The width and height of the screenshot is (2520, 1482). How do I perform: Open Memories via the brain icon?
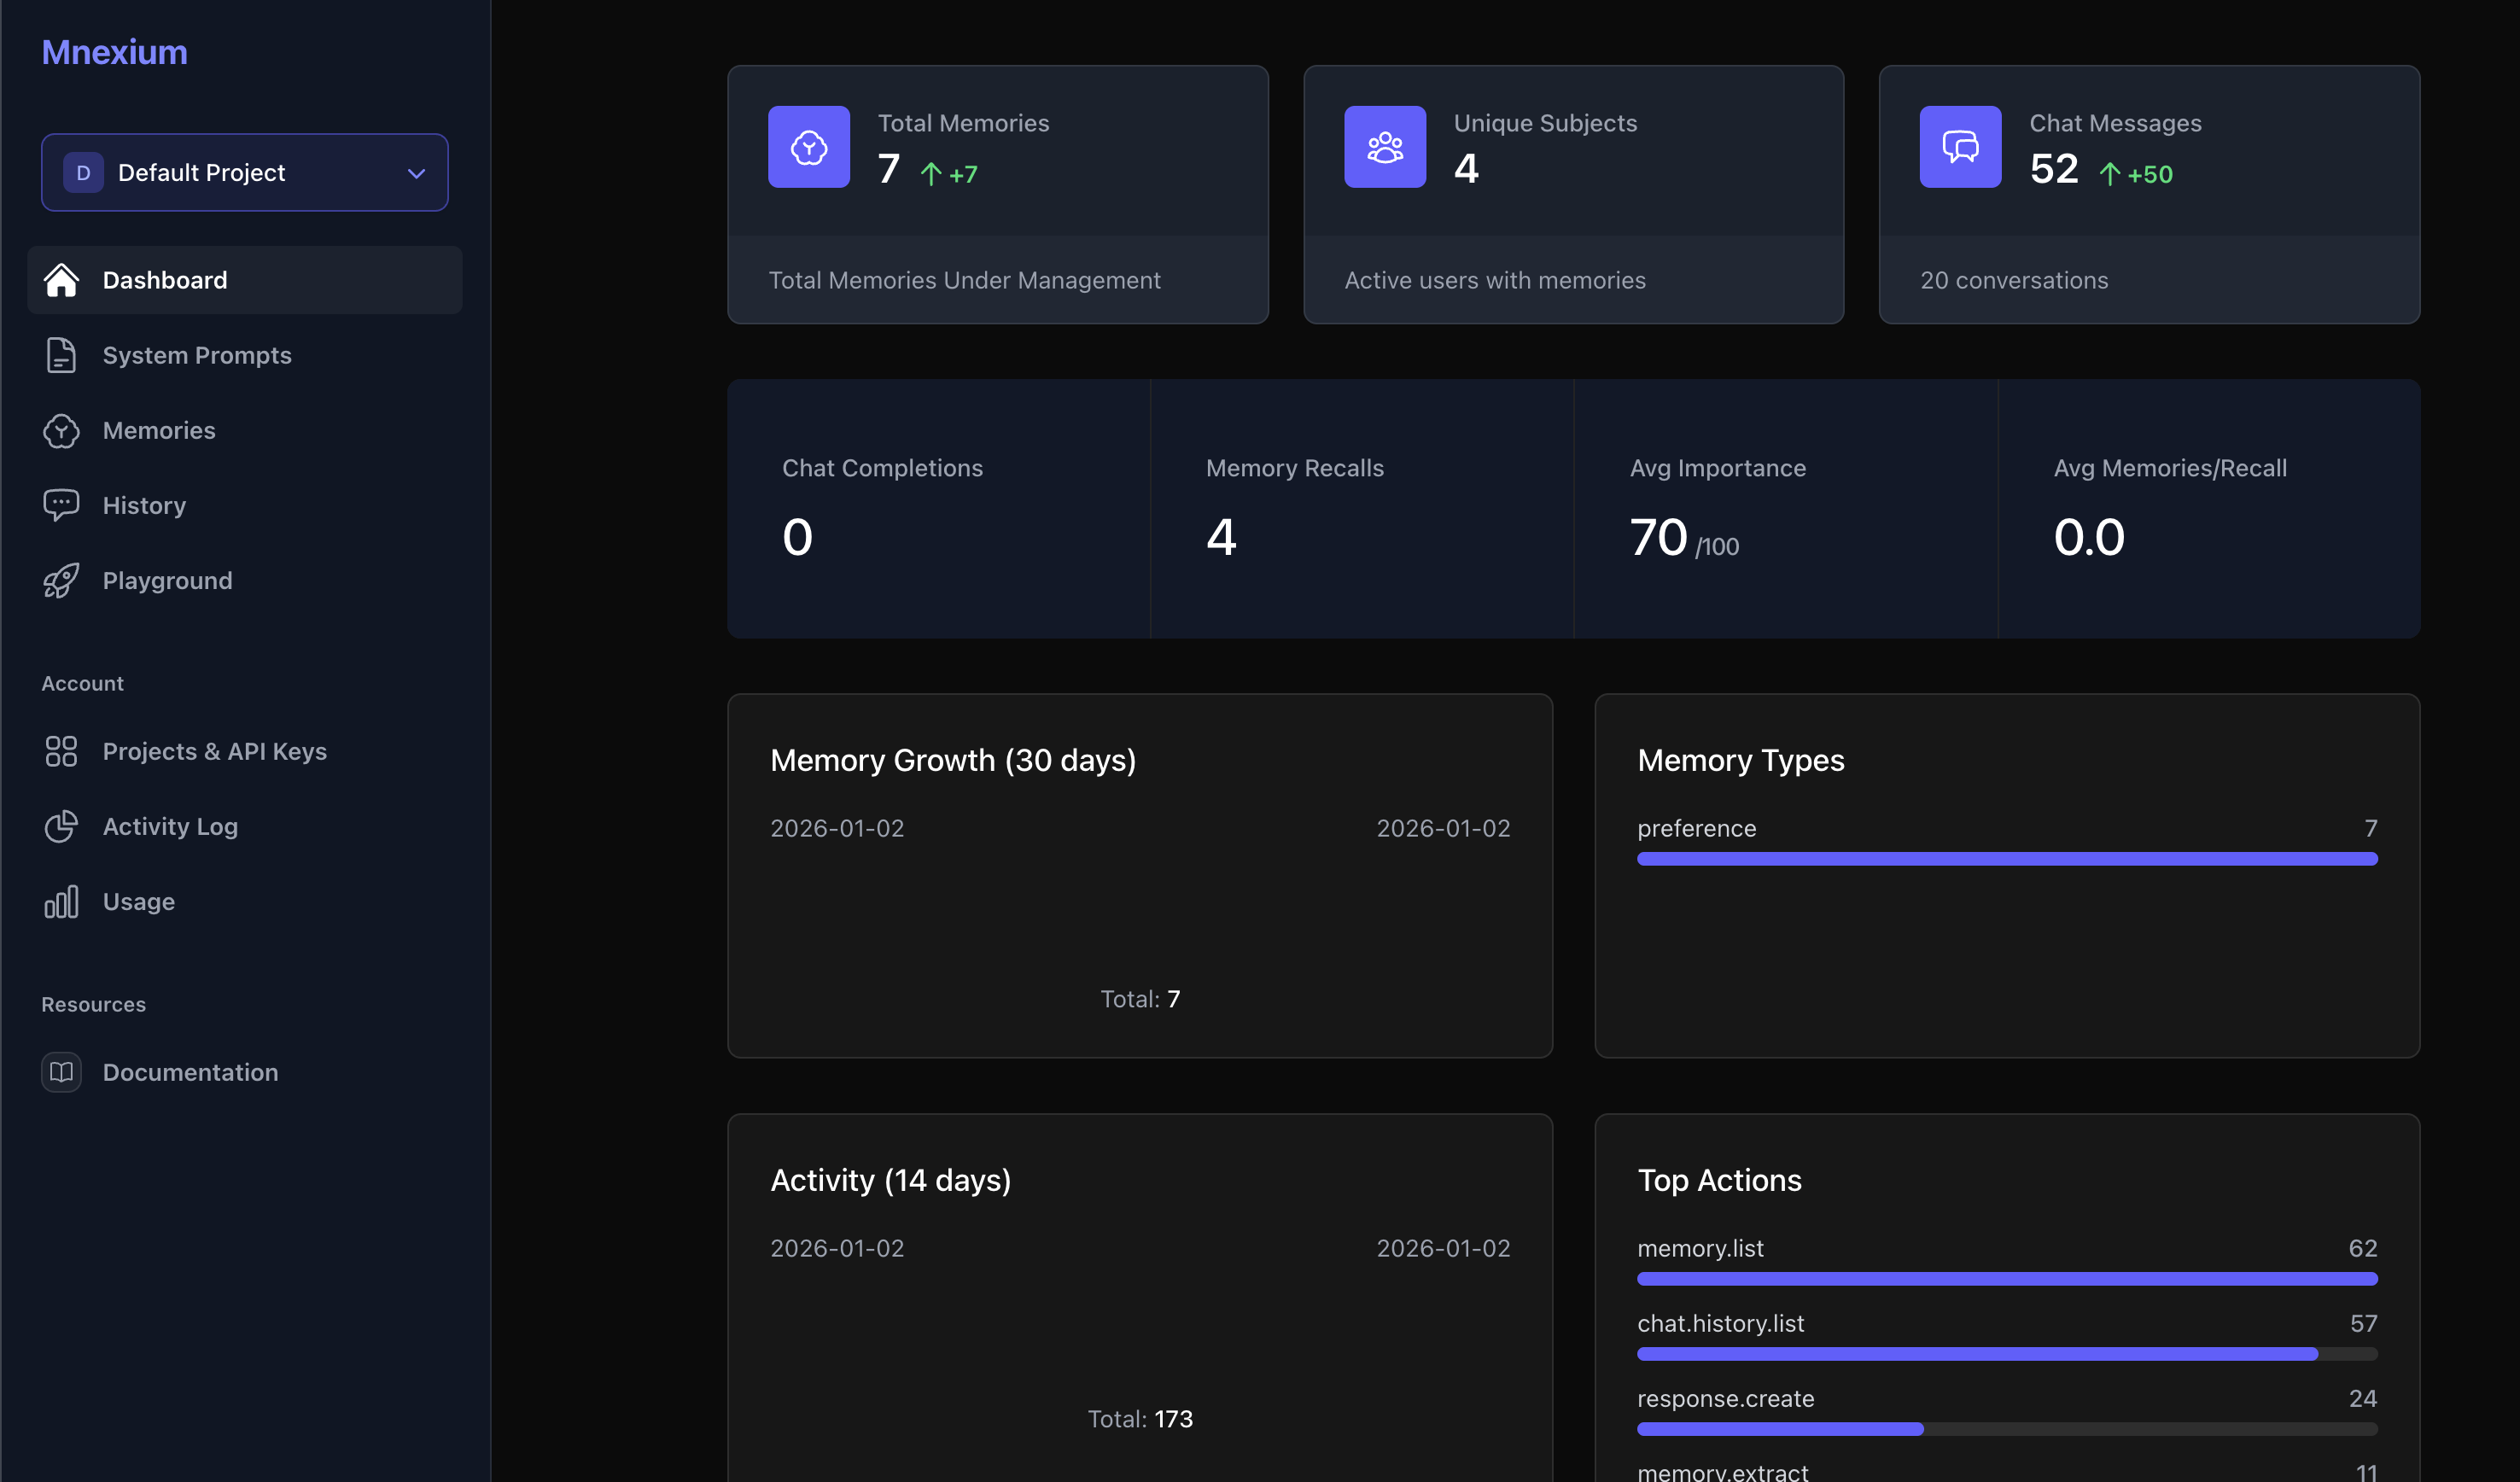pyautogui.click(x=62, y=430)
